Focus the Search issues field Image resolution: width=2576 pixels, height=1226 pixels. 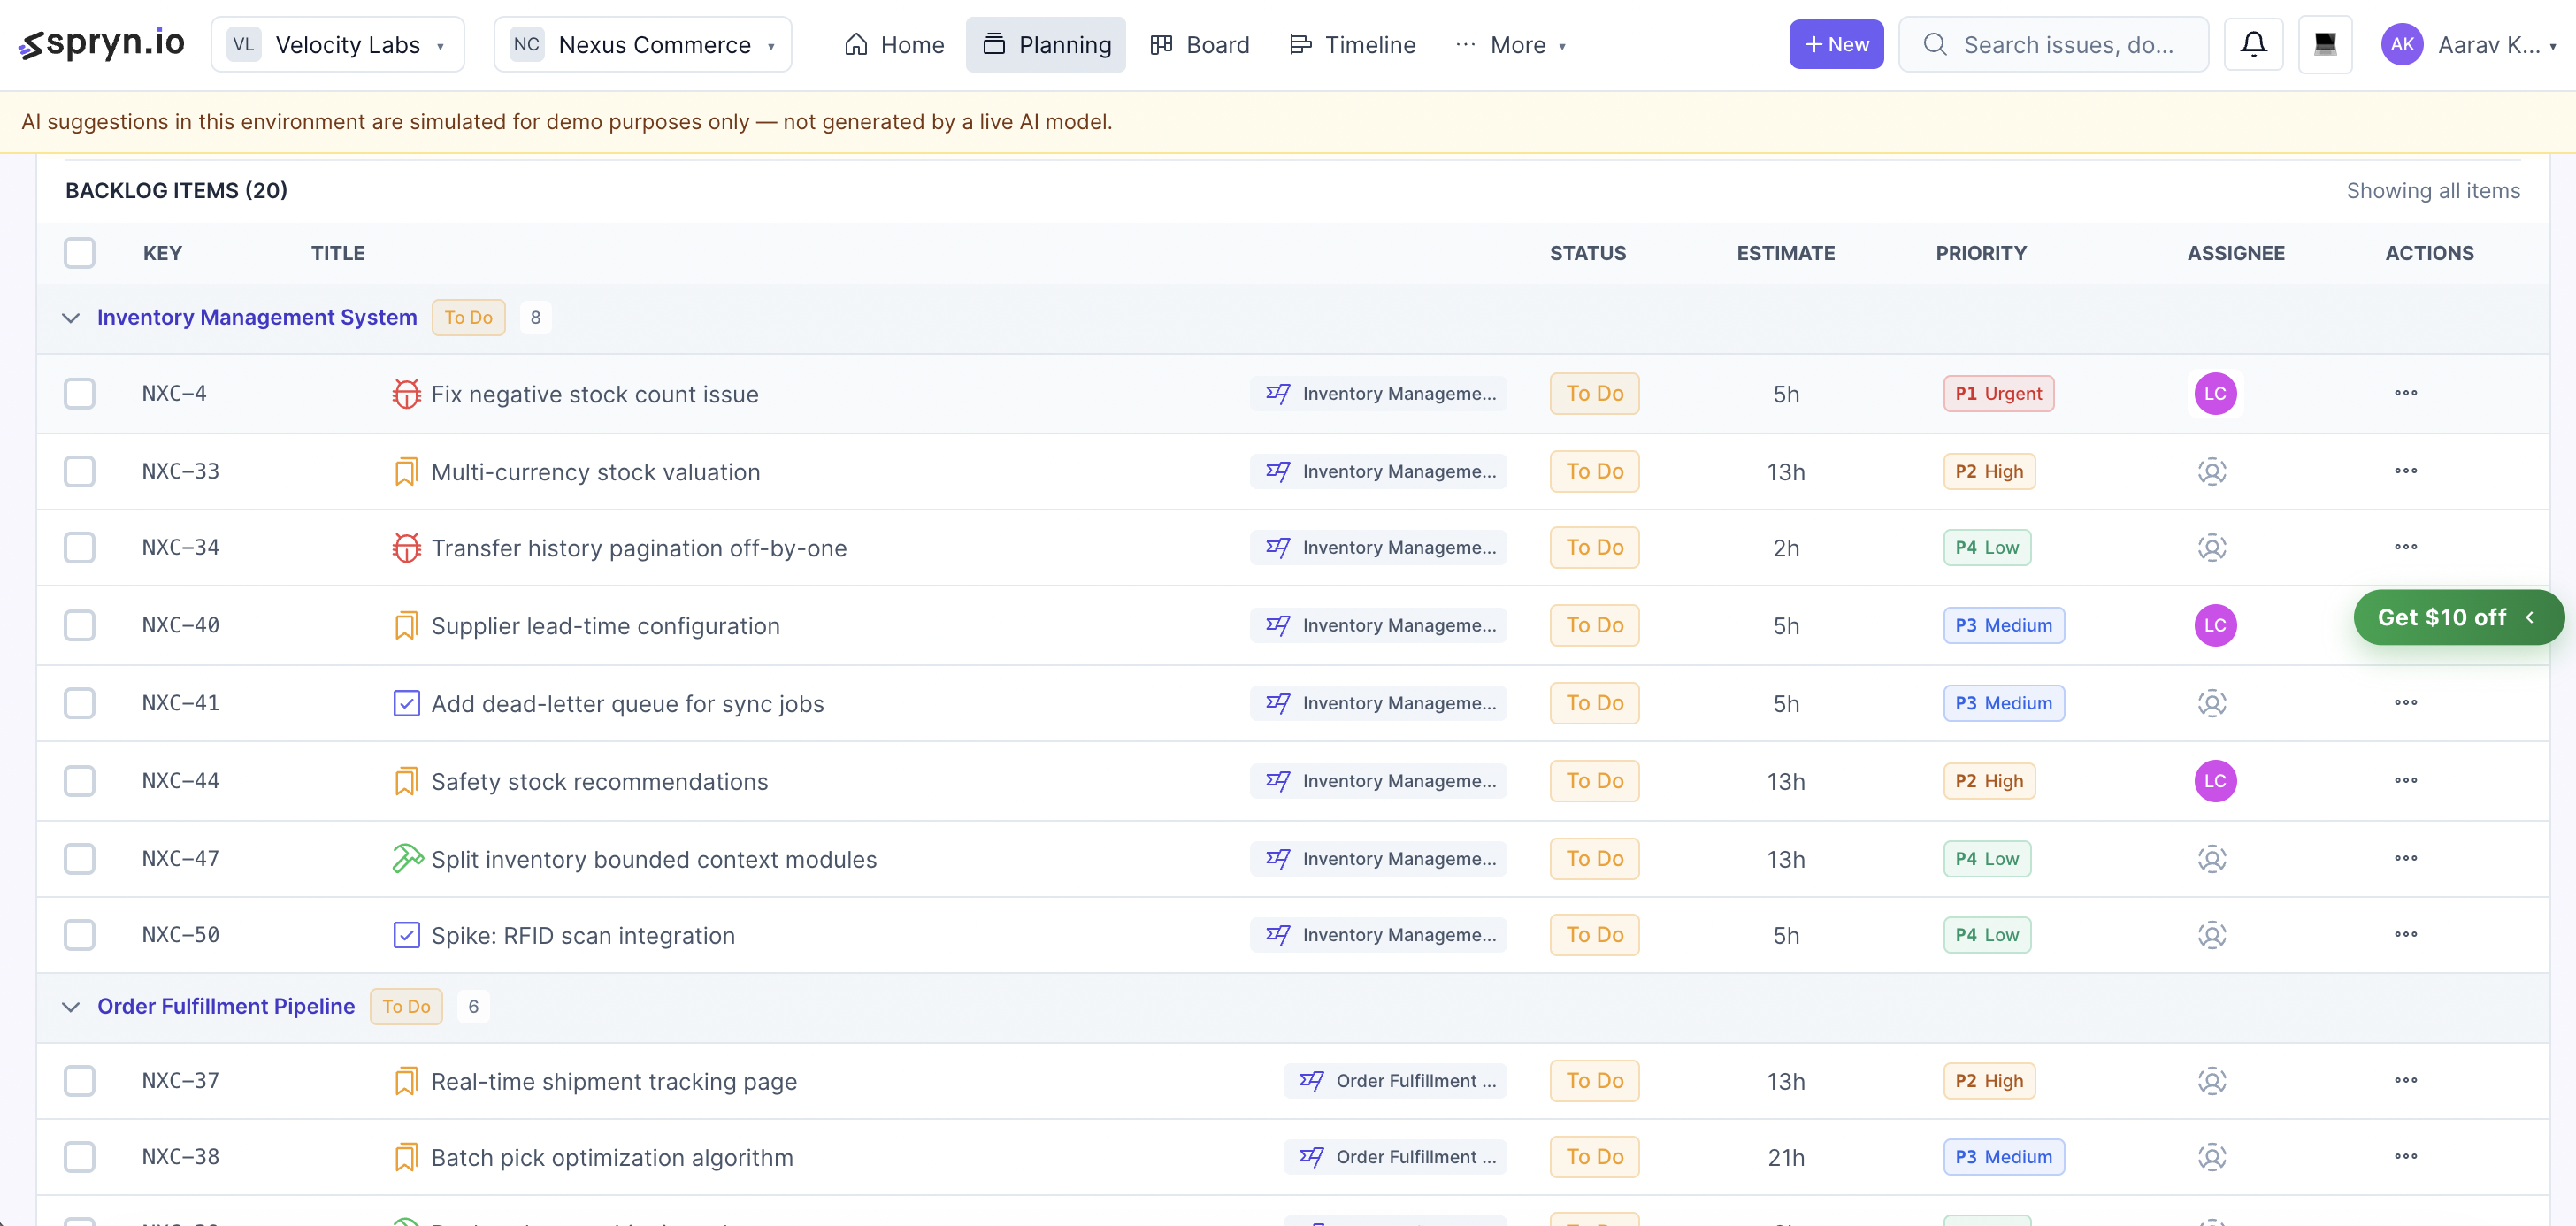2053,44
